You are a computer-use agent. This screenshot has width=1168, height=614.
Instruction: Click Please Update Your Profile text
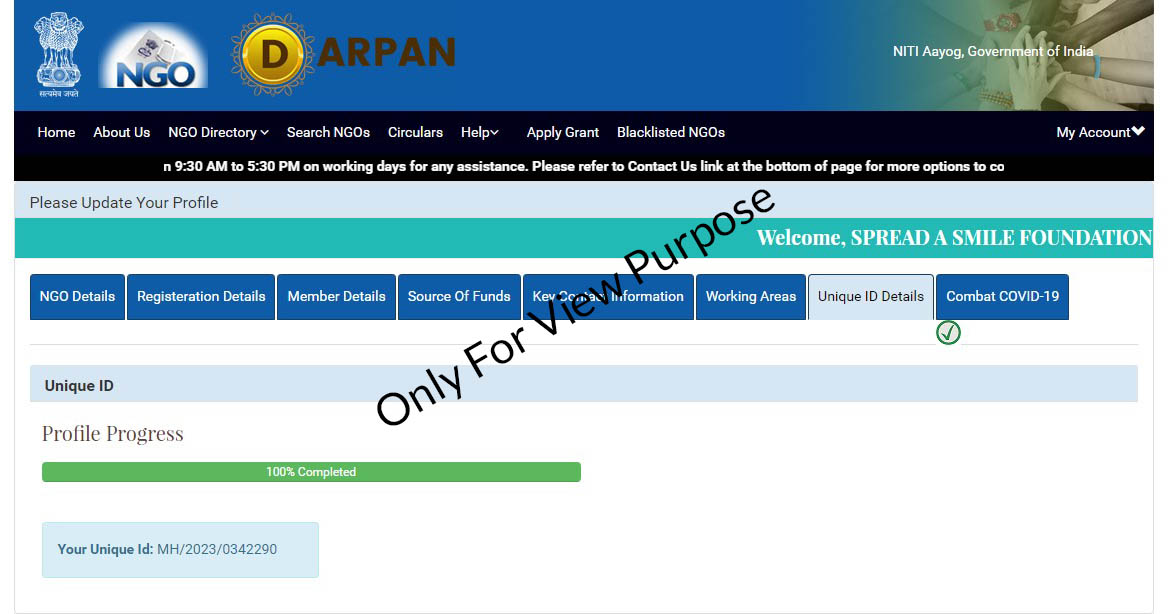tap(124, 203)
